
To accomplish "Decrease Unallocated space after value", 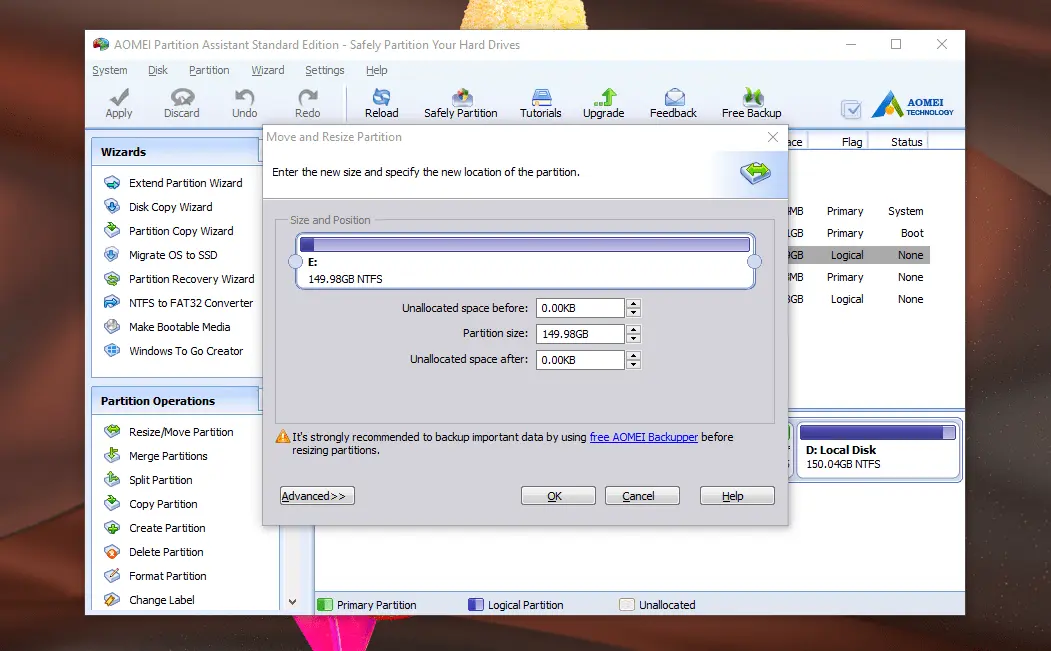I will (633, 365).
